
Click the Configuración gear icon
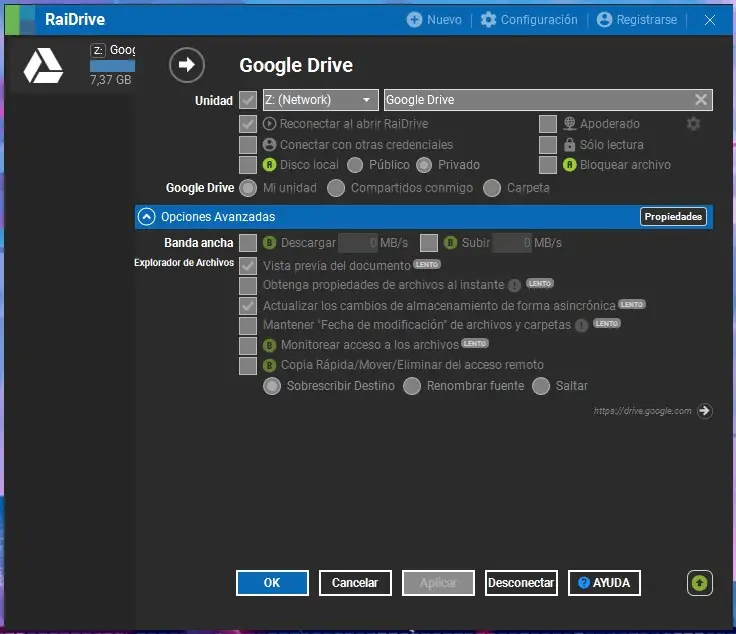point(488,20)
